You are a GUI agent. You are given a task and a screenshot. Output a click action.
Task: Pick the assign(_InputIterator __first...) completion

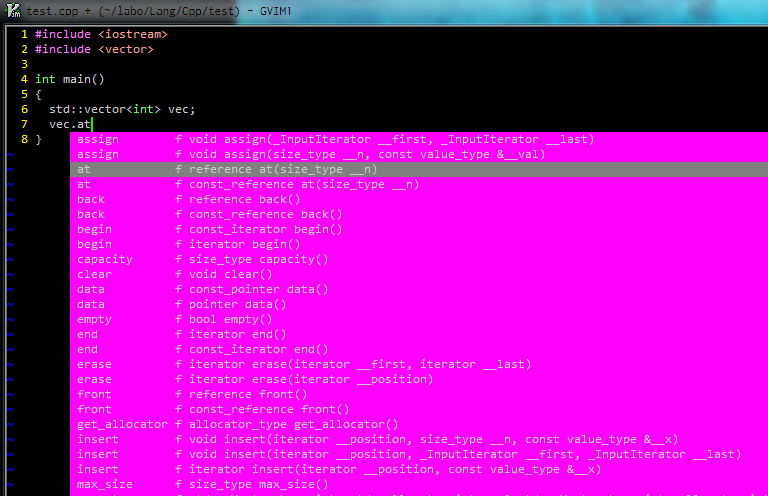pyautogui.click(x=419, y=140)
